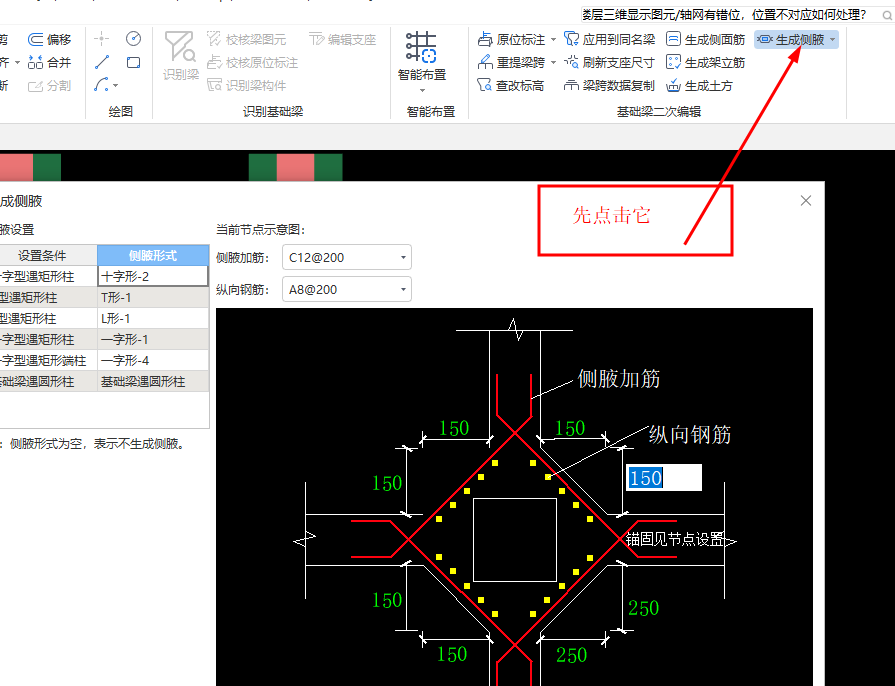Click the 150 value input field
Viewport: 895px width, 686px height.
pyautogui.click(x=663, y=478)
